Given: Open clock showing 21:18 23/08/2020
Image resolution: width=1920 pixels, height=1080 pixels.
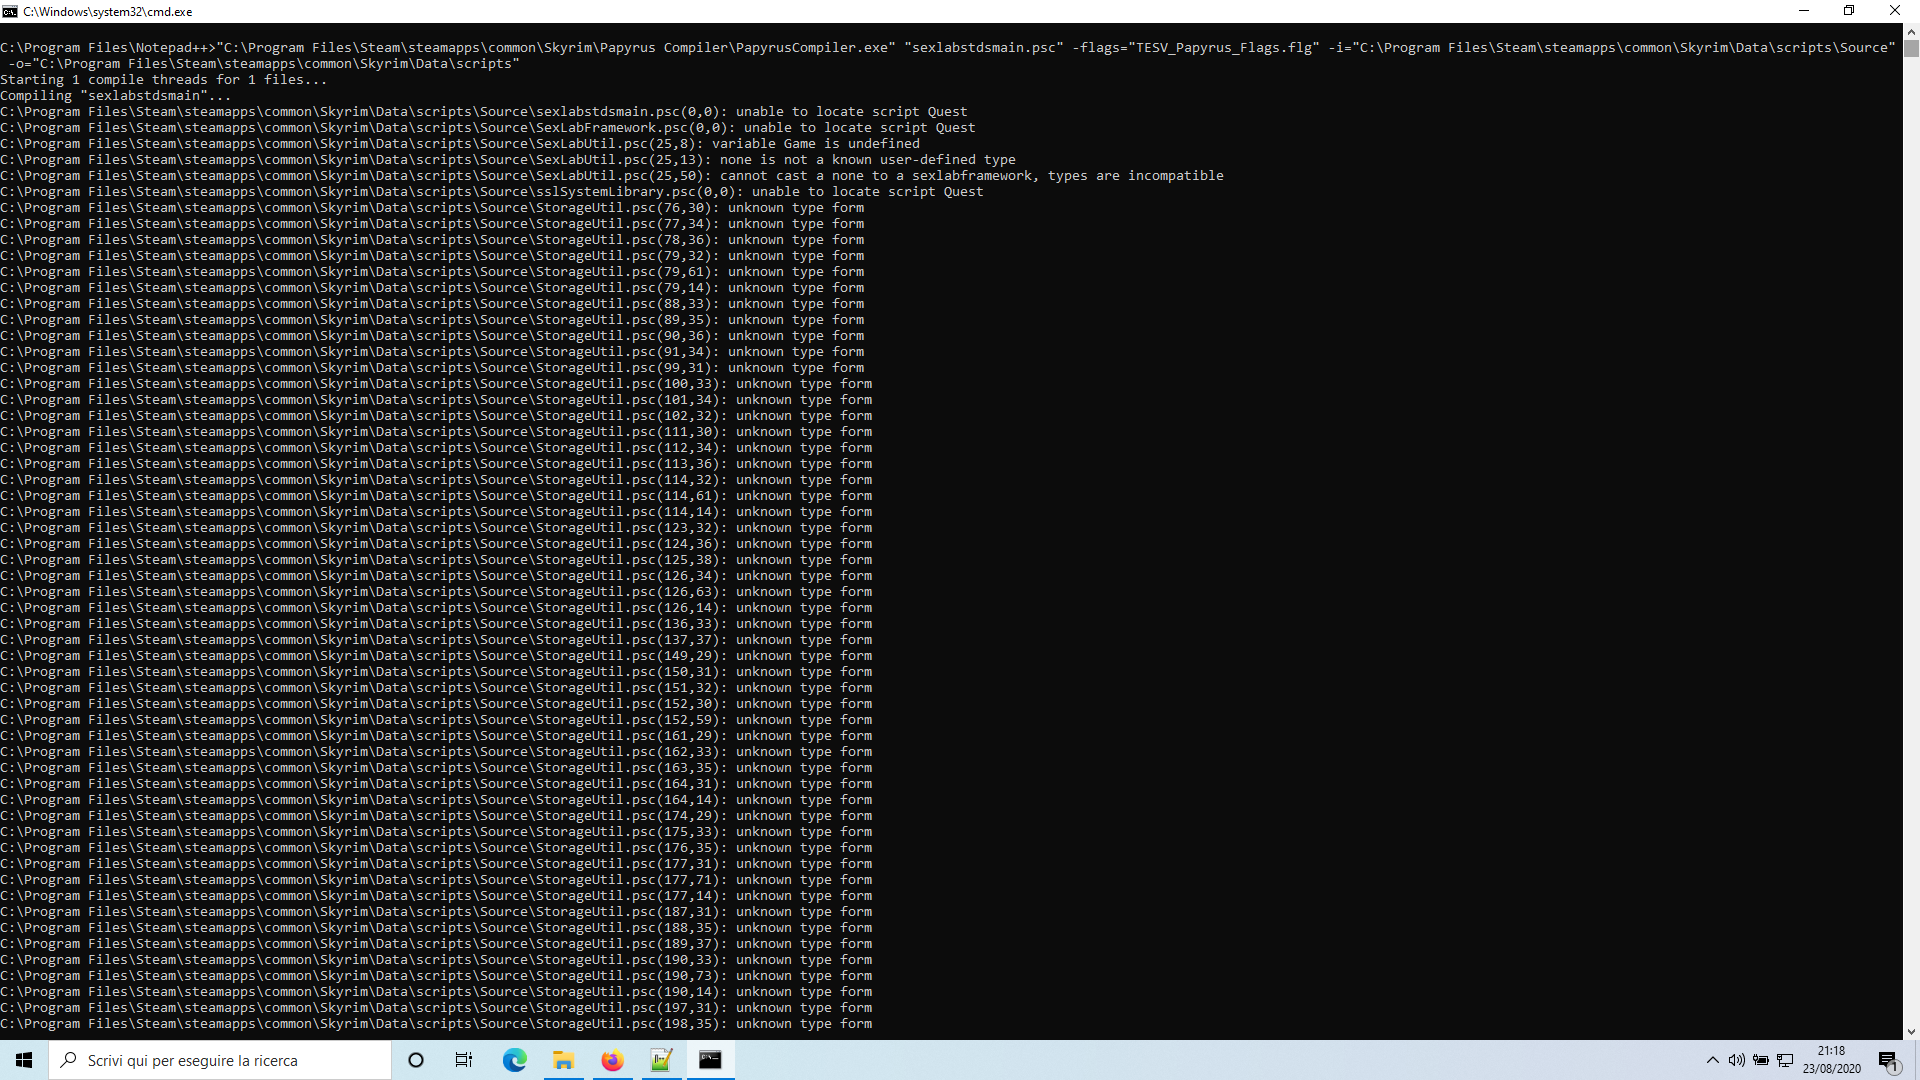Looking at the screenshot, I should pos(1832,1060).
